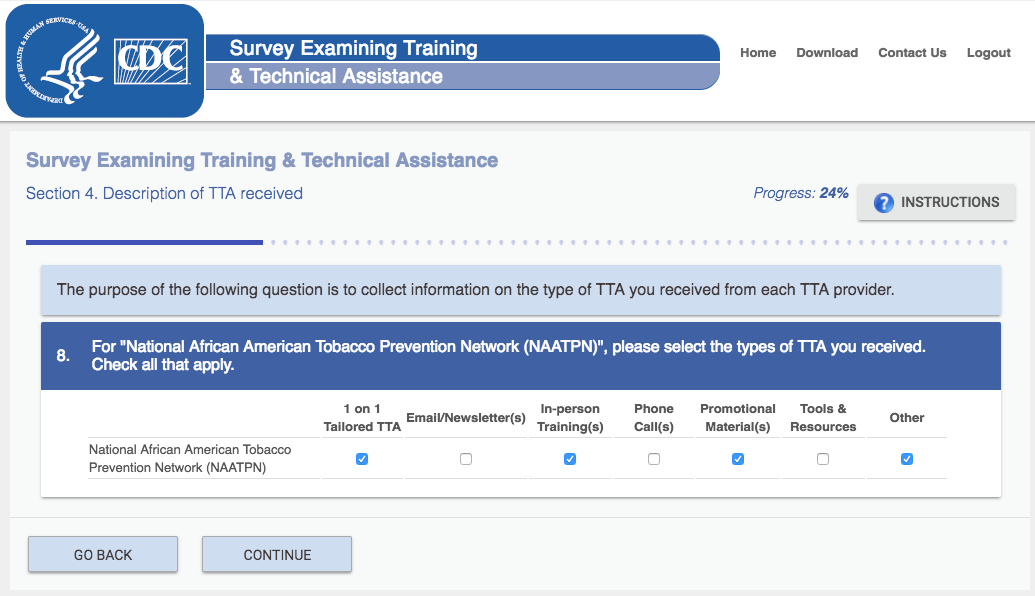Open the INSTRUCTIONS button

pyautogui.click(x=936, y=202)
